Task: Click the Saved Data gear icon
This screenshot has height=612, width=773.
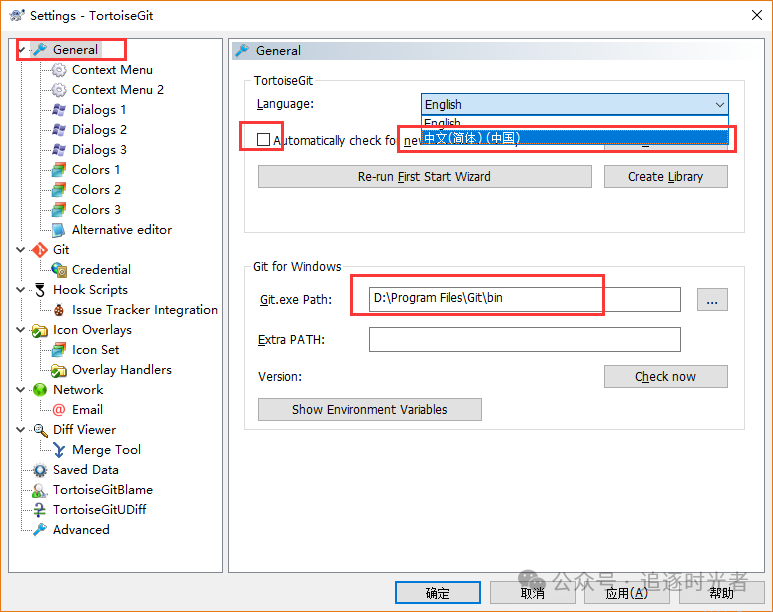Action: pos(40,470)
